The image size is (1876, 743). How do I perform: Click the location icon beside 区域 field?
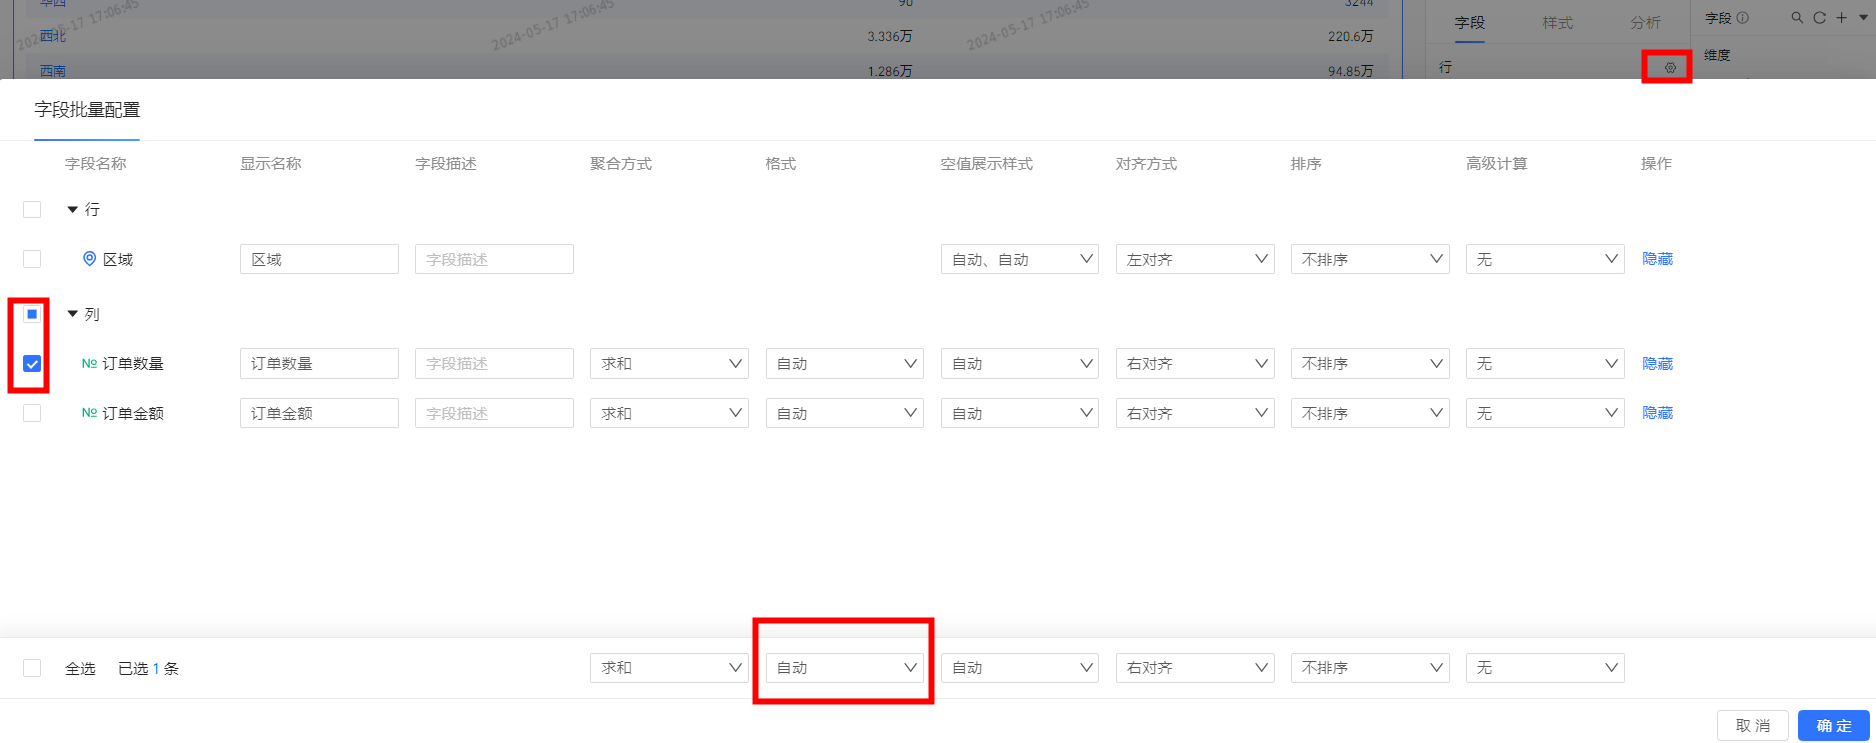tap(89, 259)
